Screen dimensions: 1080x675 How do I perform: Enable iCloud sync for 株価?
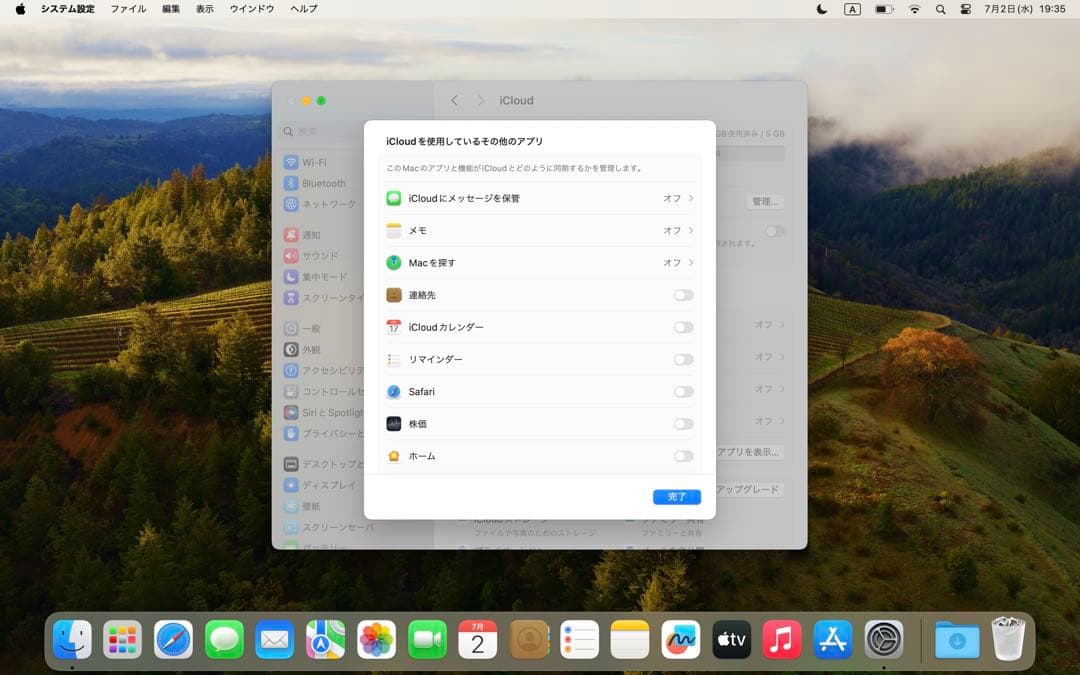pyautogui.click(x=683, y=423)
